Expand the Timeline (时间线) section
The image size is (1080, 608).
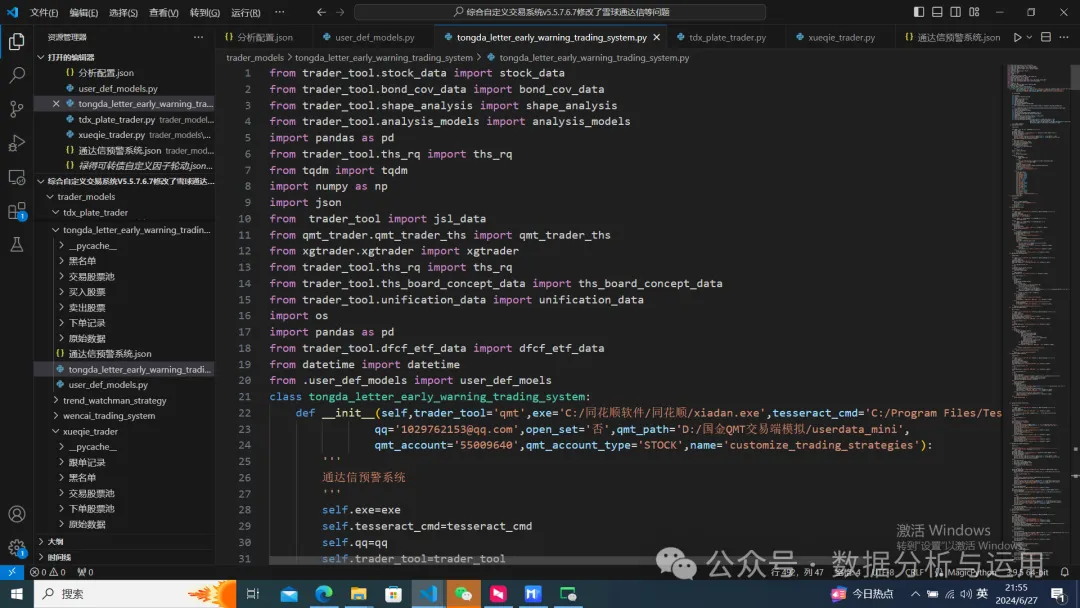click(x=41, y=557)
